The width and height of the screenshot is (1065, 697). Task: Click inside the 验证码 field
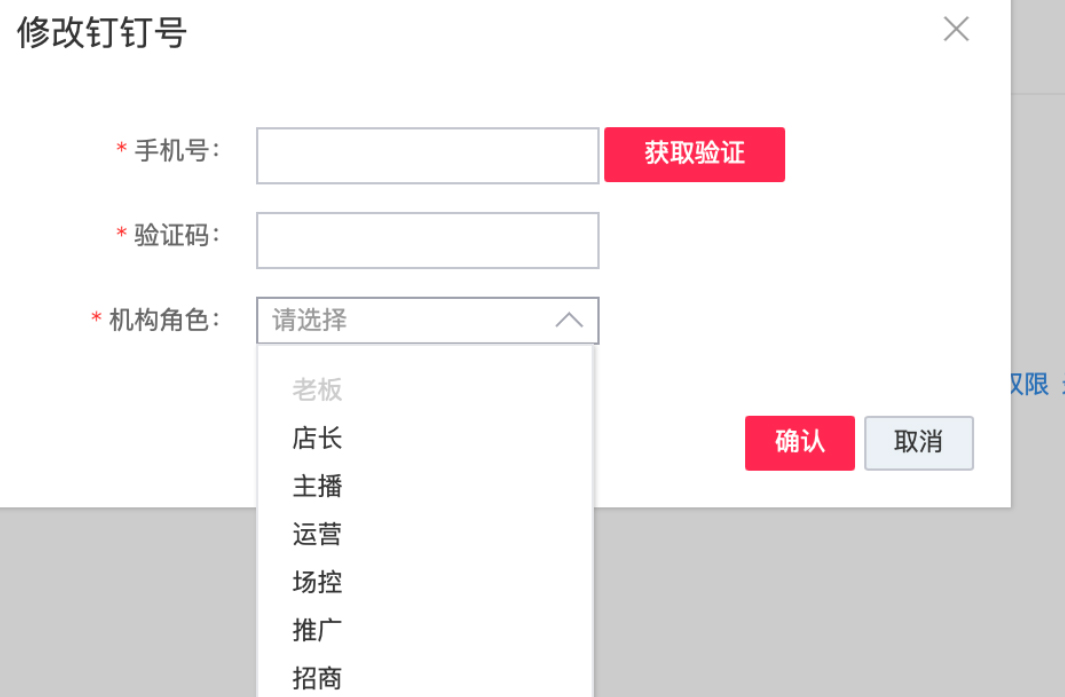pos(427,240)
